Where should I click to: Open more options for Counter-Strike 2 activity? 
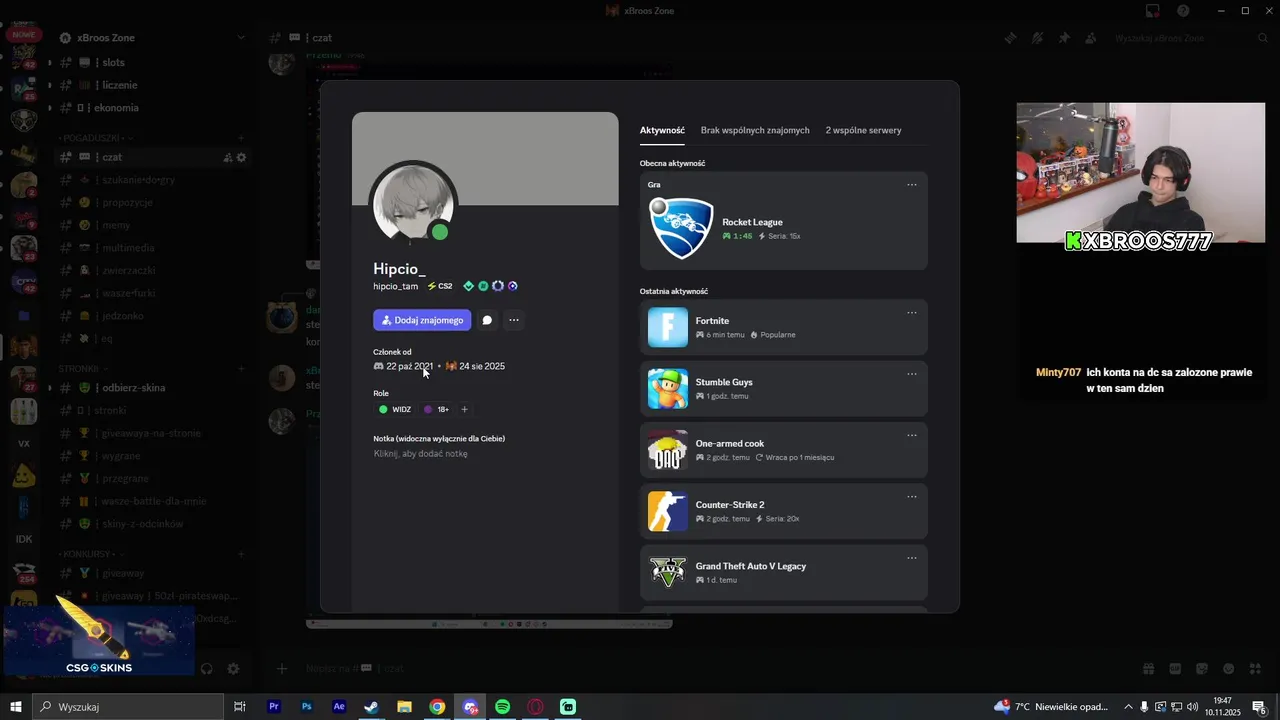tap(912, 497)
